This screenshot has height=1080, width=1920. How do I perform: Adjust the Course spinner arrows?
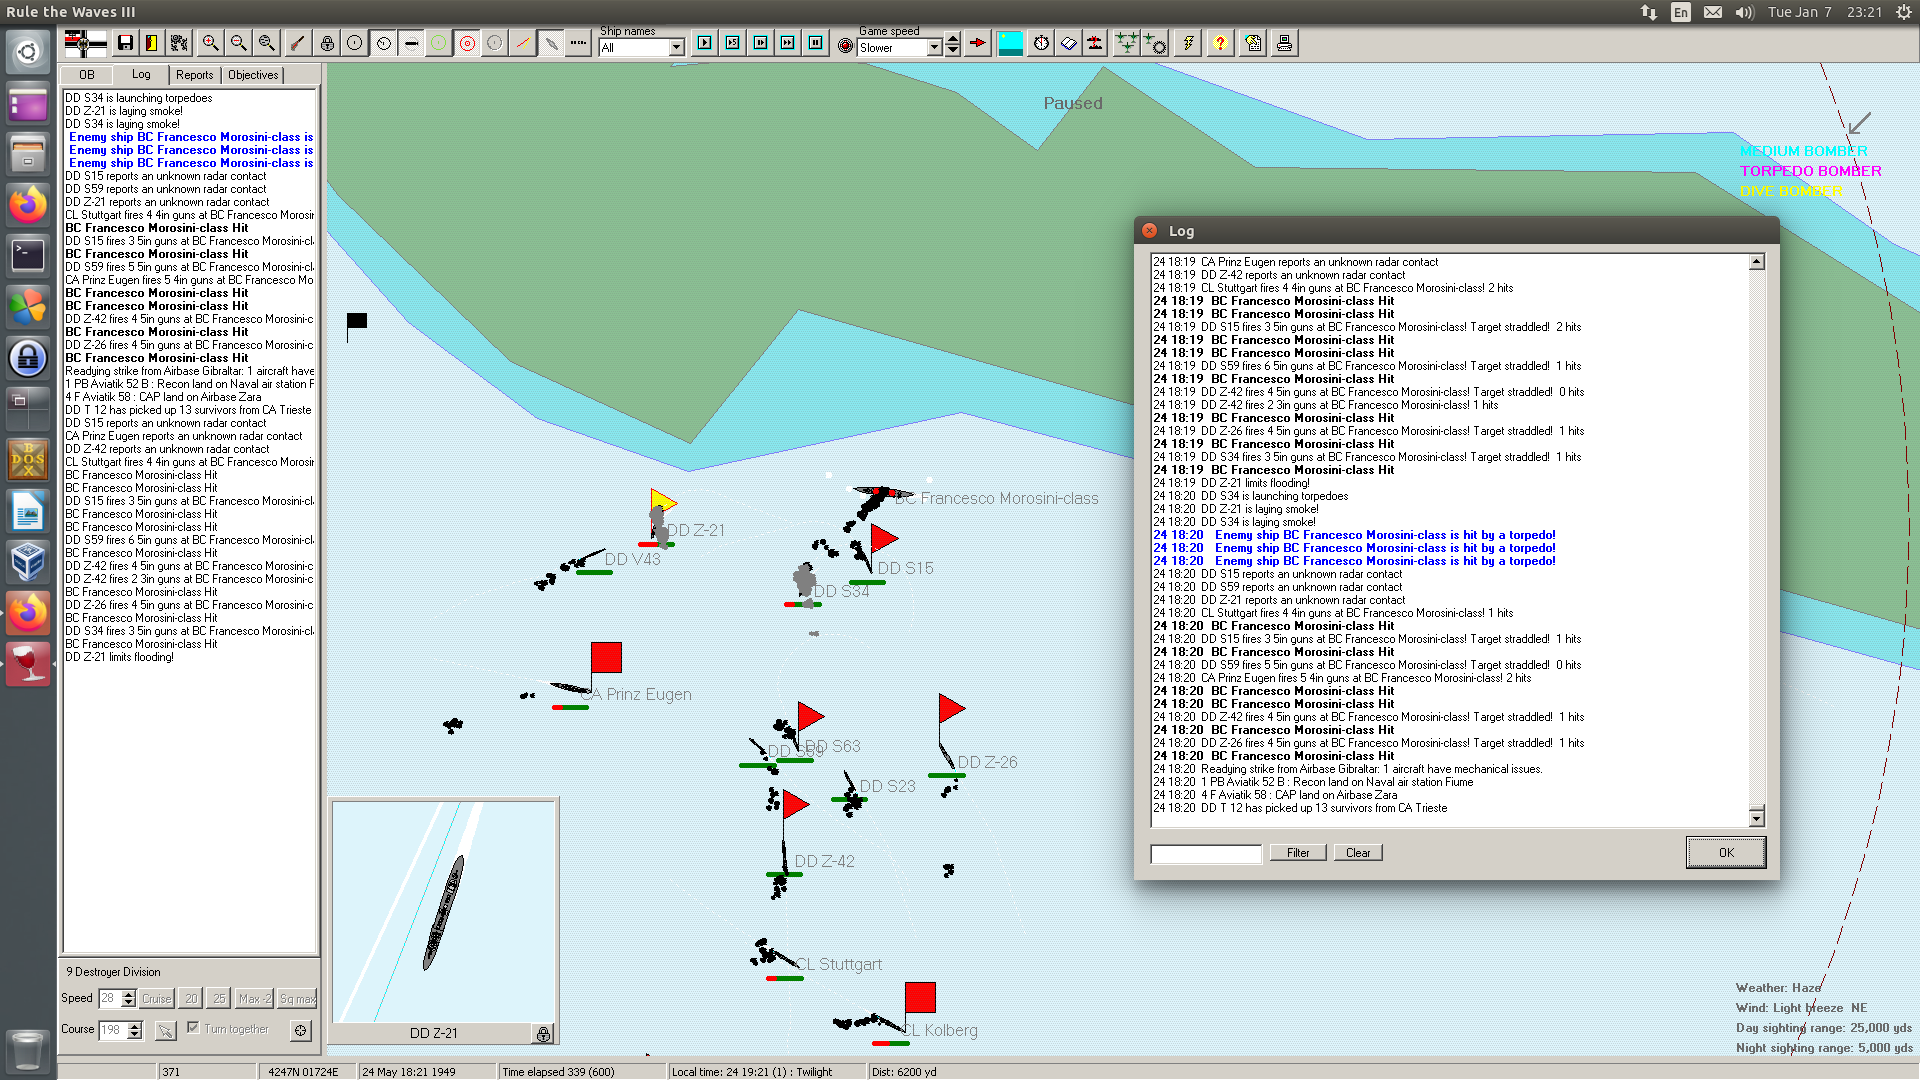coord(135,1030)
